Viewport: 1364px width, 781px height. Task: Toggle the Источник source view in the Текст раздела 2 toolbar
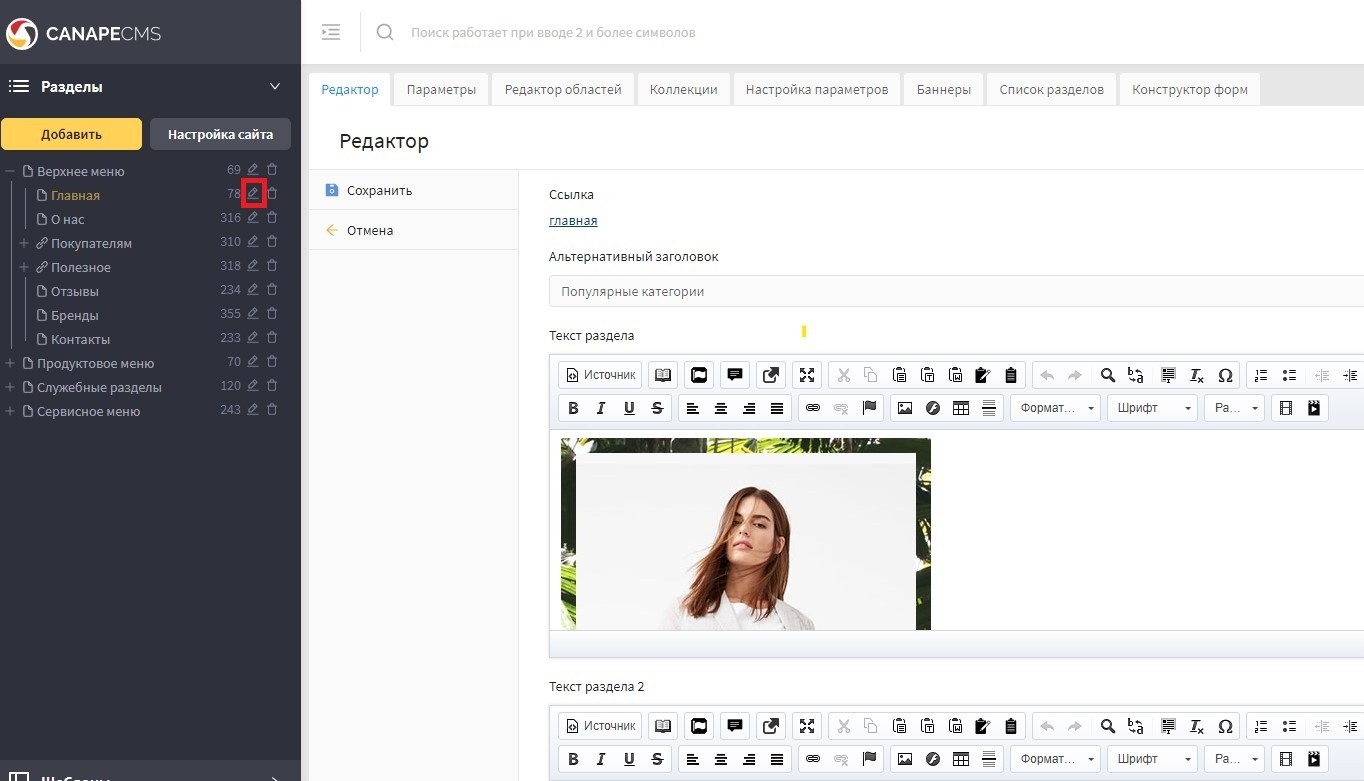click(600, 726)
